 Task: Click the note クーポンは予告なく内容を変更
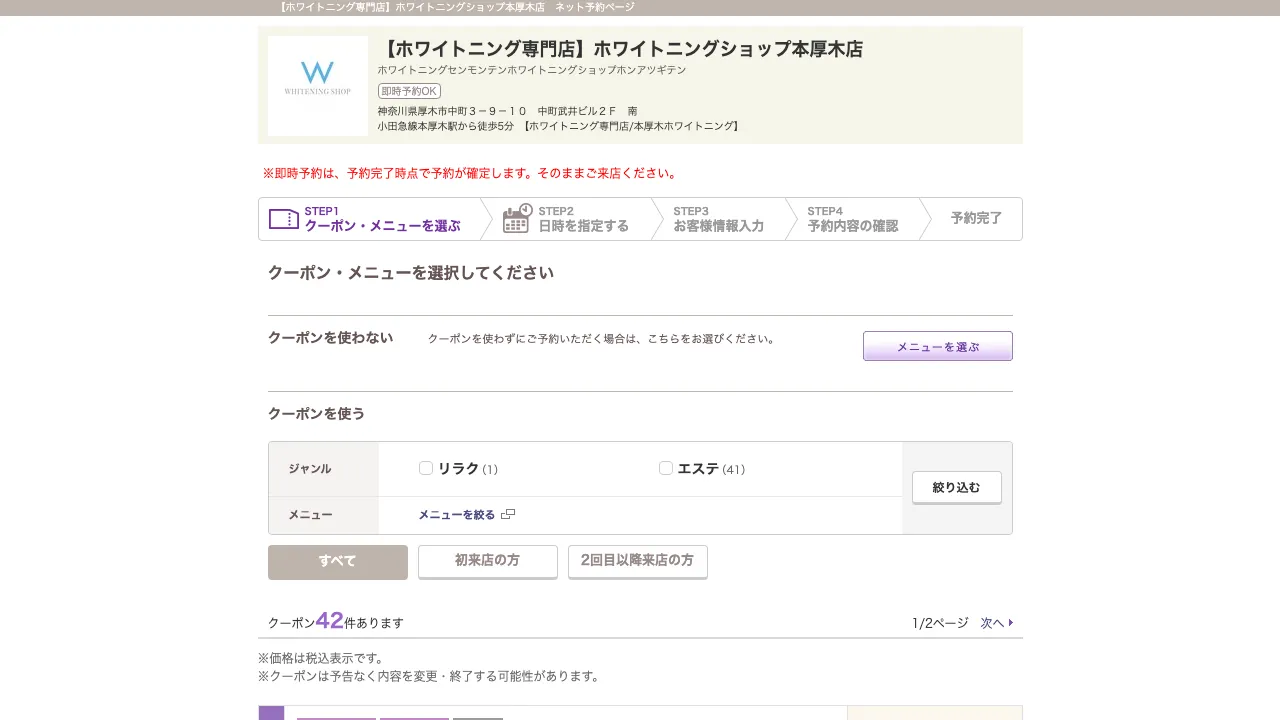pyautogui.click(x=431, y=676)
